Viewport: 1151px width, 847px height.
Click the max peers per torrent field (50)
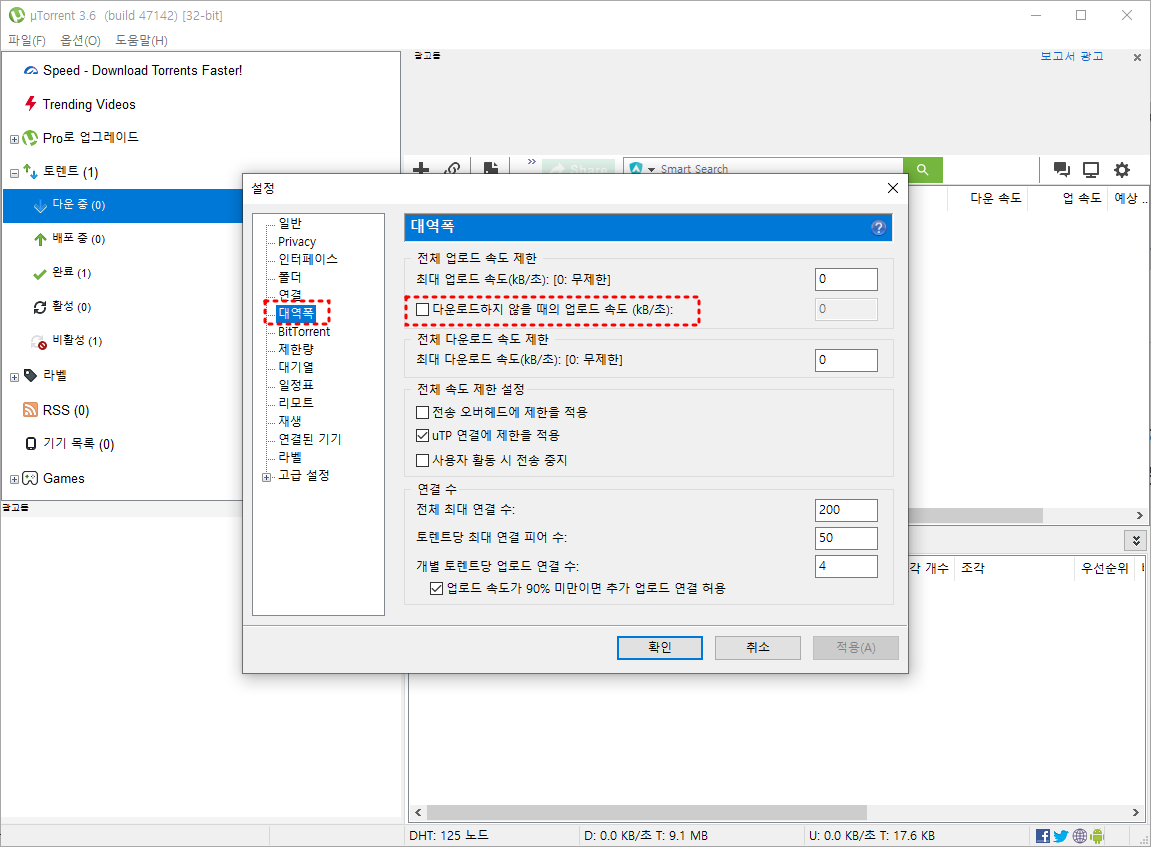[846, 538]
